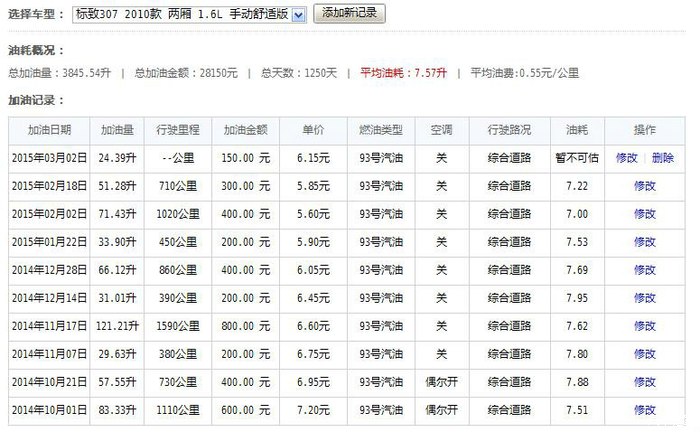Click the 加油金额 column header

[x=246, y=130]
